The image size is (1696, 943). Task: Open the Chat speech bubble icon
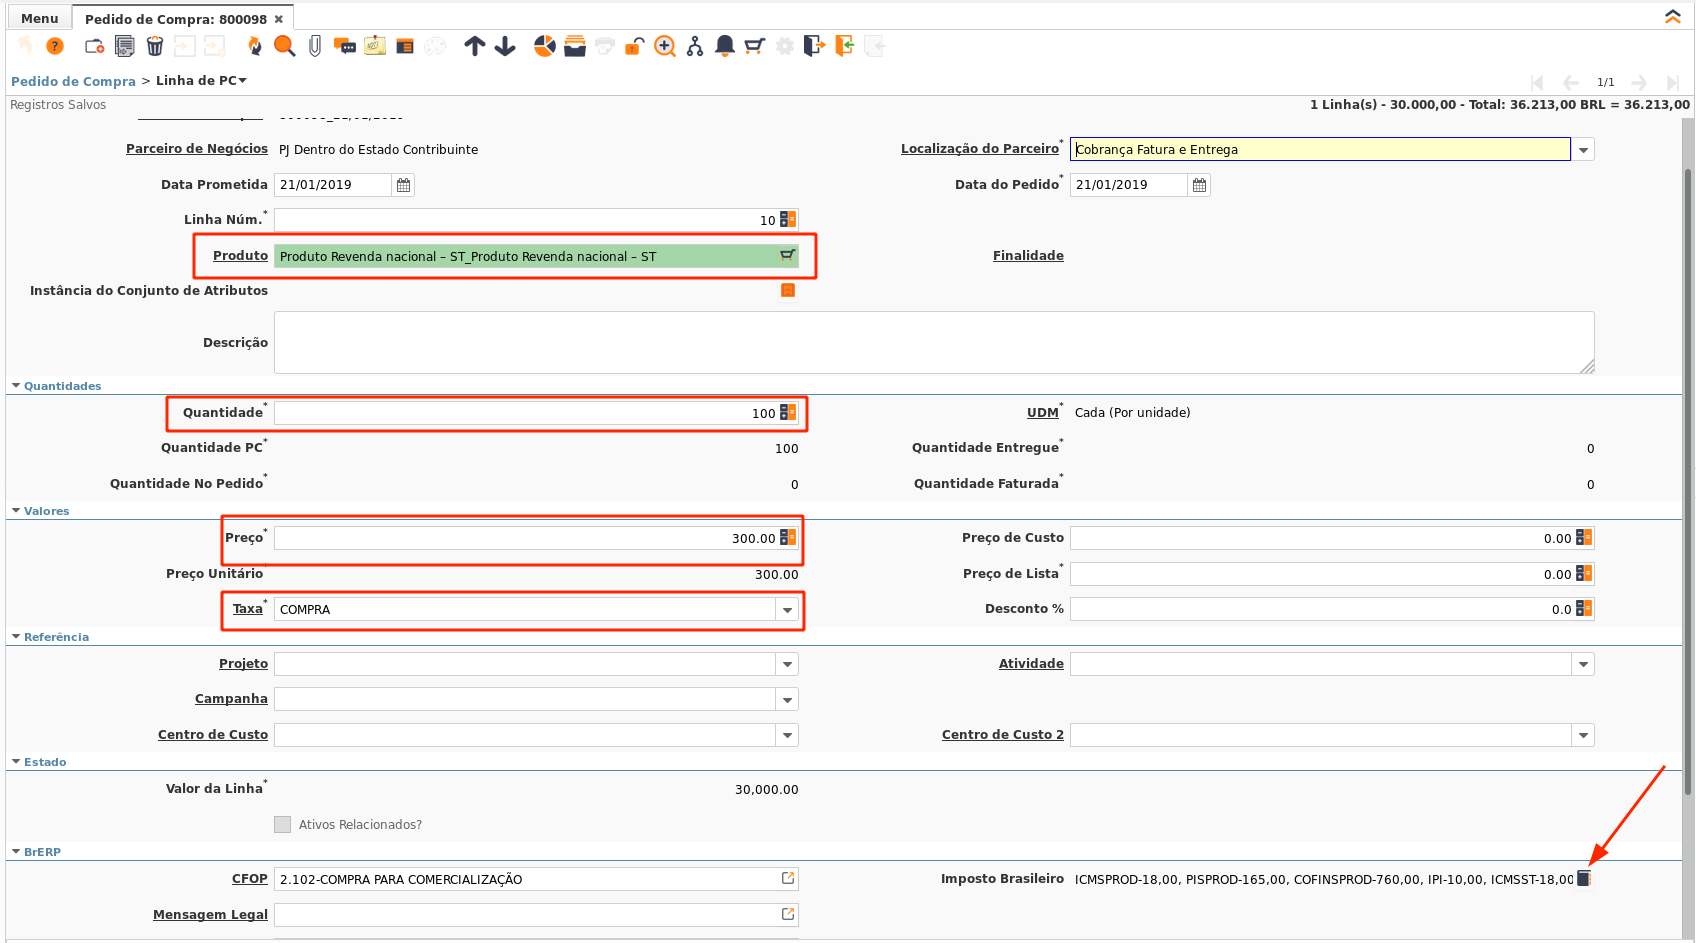(345, 46)
